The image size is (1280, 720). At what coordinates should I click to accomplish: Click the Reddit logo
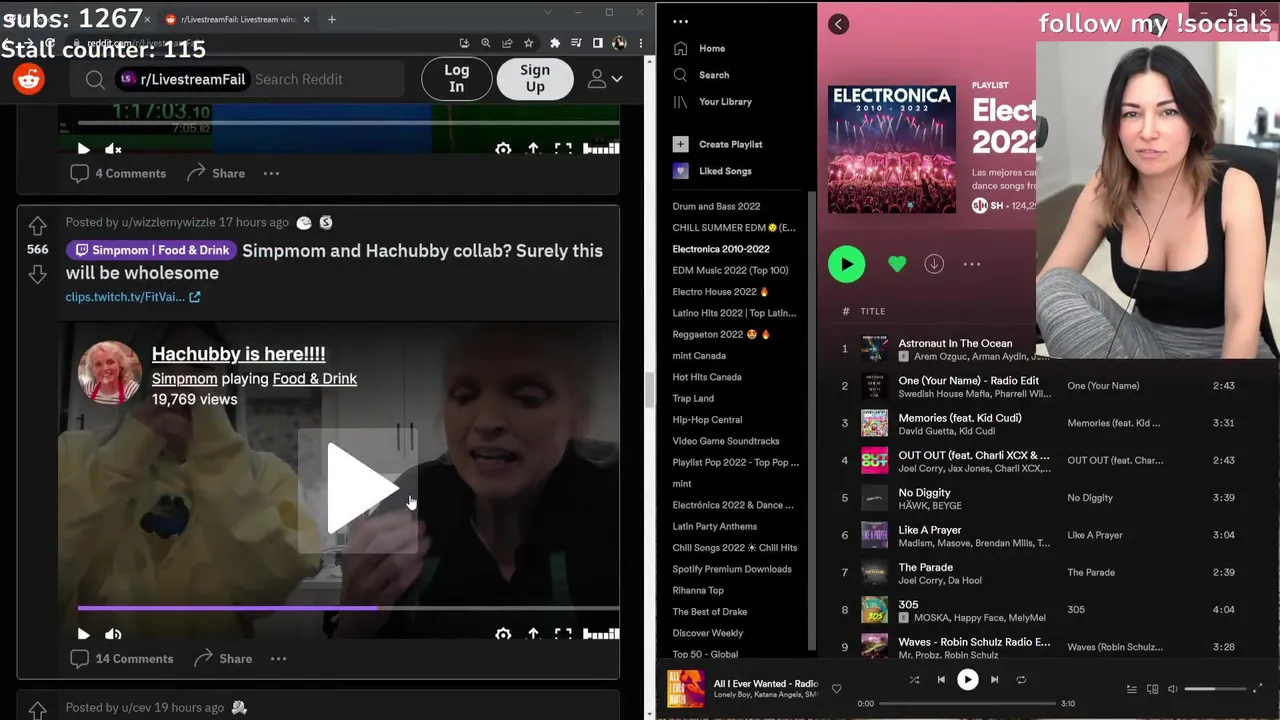29,79
